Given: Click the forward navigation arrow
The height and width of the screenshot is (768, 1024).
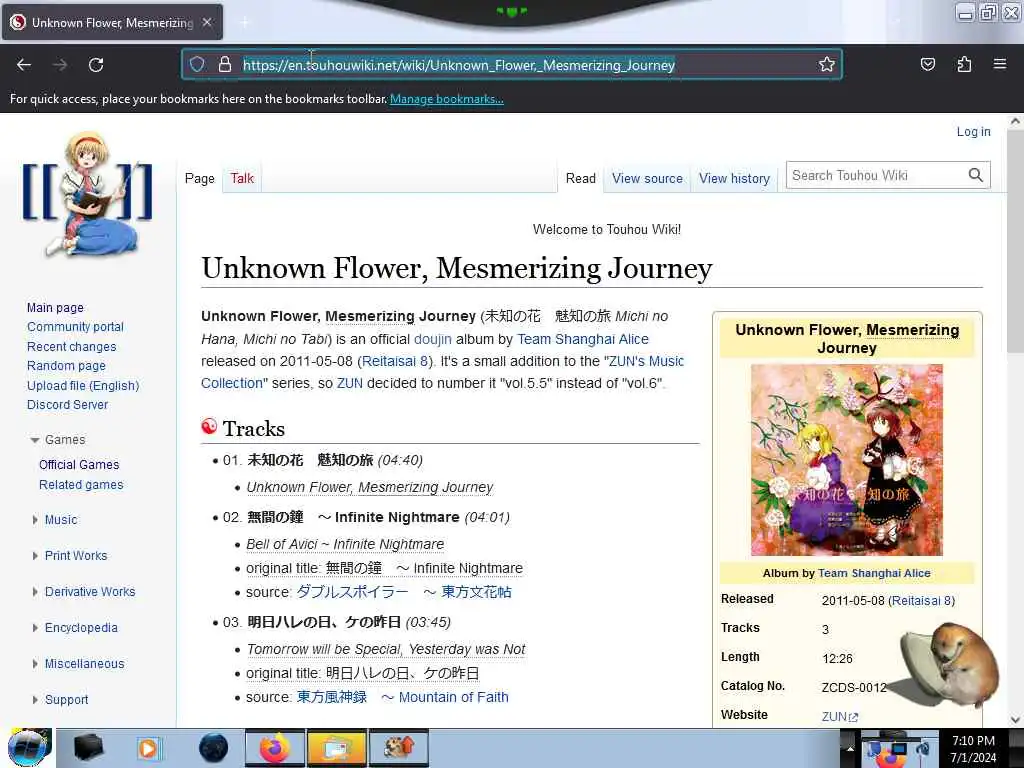Looking at the screenshot, I should point(60,65).
